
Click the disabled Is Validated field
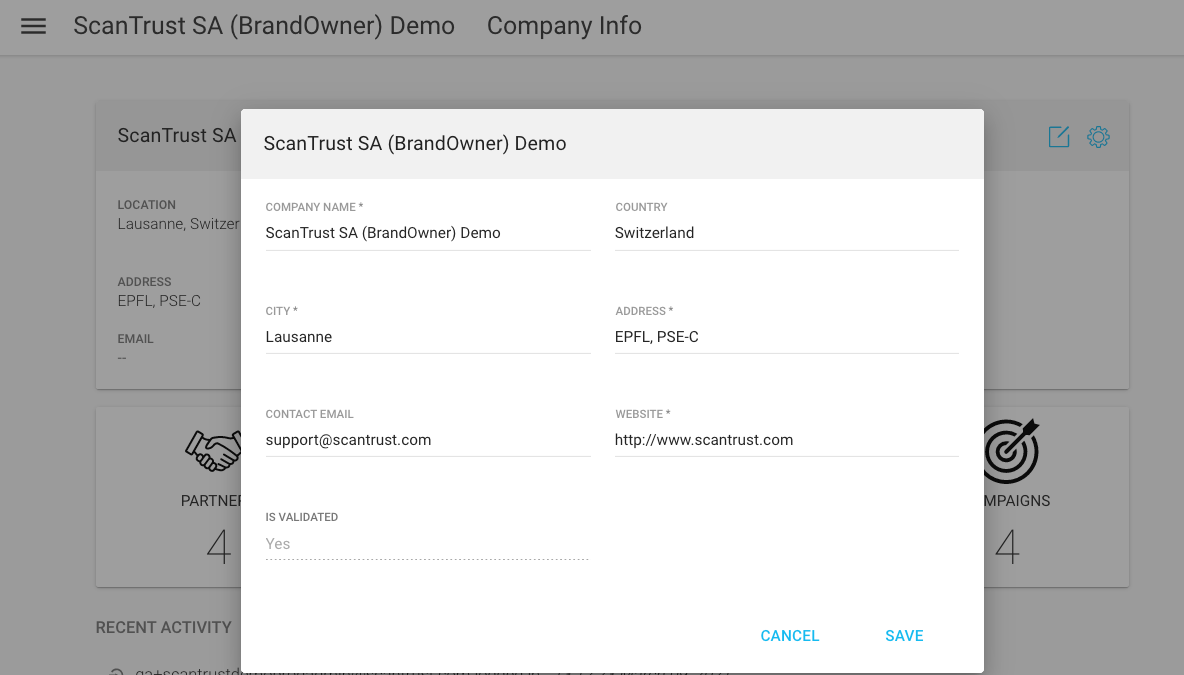427,544
